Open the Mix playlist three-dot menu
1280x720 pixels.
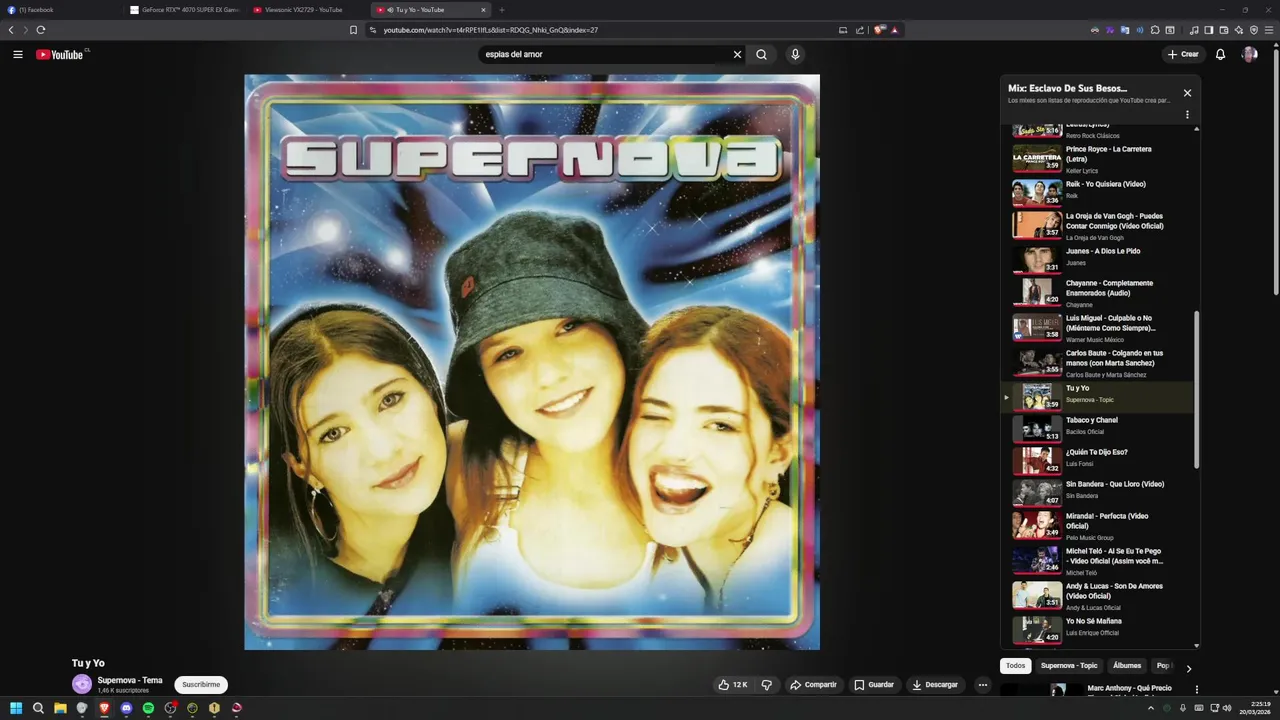click(1187, 114)
